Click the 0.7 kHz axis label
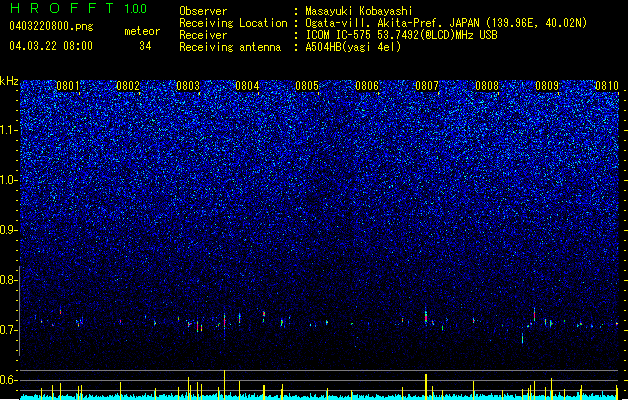 click(9, 330)
